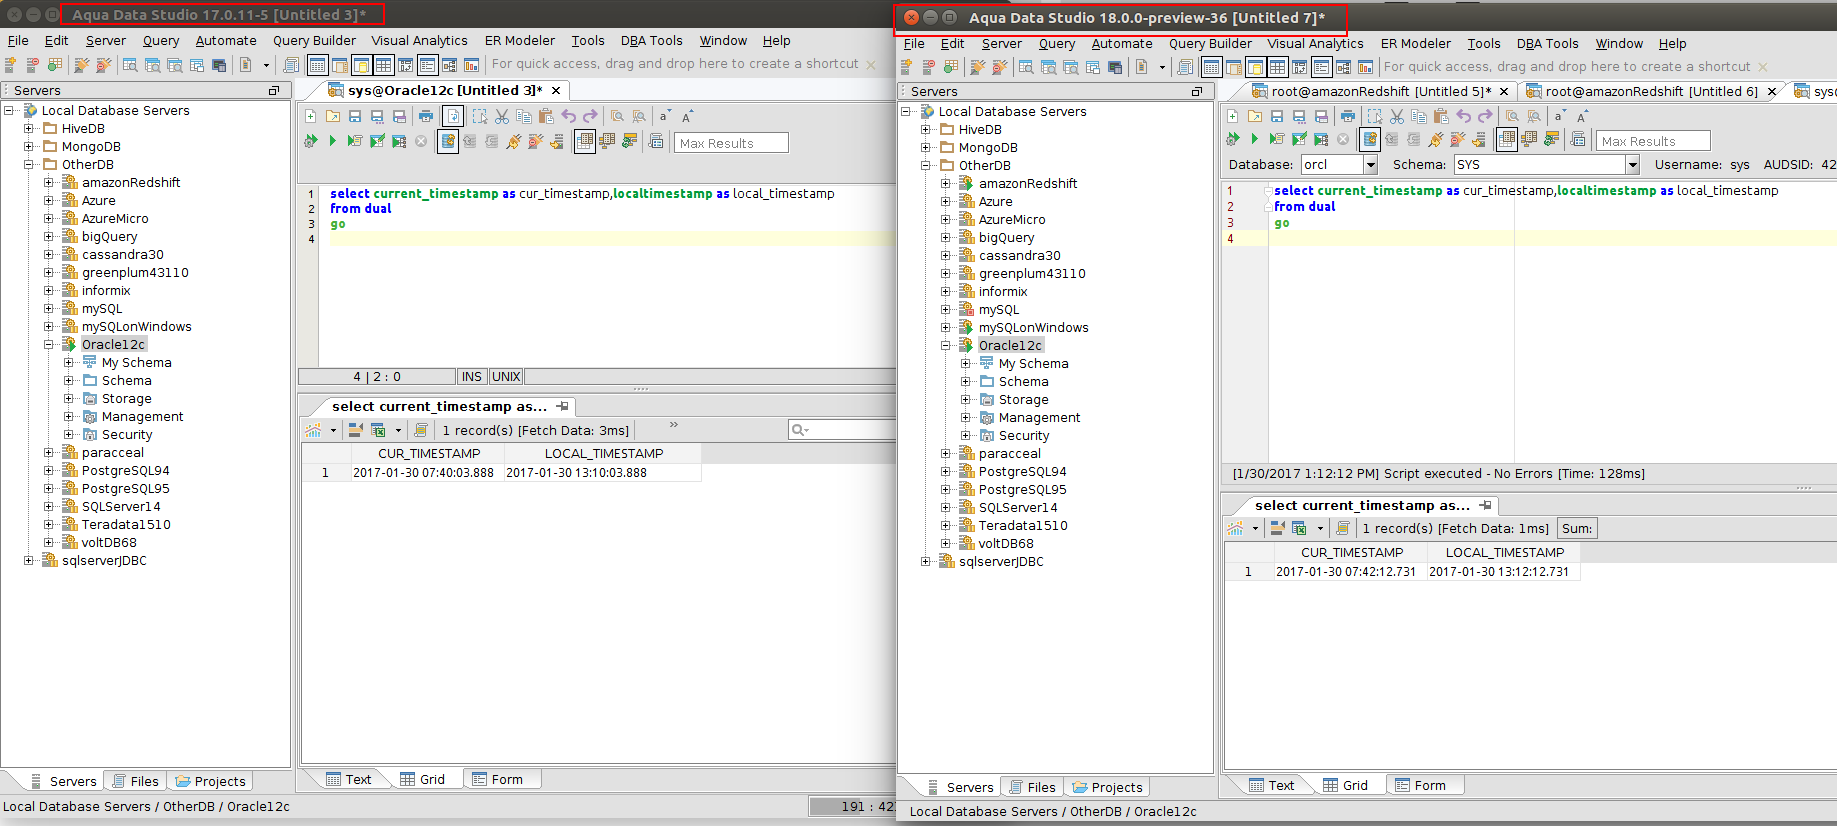Collapse OtherDB folder in 17.0 Servers tree
1837x826 pixels.
pos(29,164)
